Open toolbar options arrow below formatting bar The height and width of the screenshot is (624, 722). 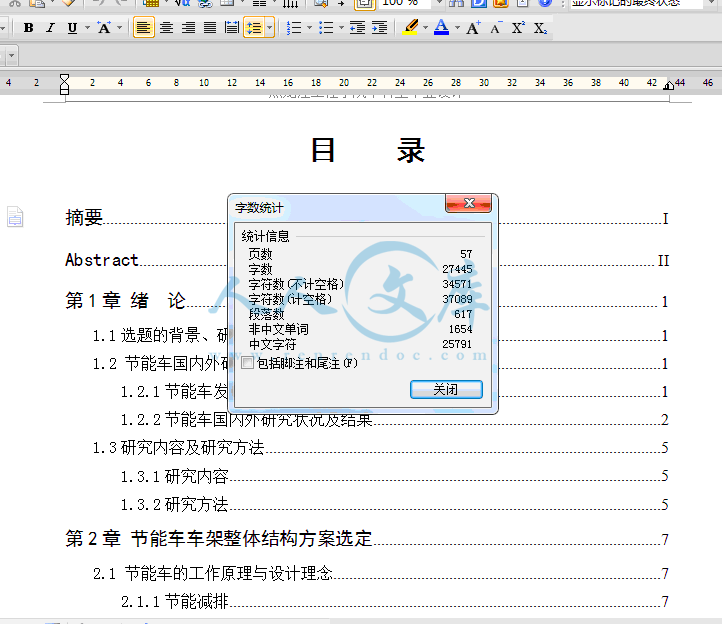point(12,56)
